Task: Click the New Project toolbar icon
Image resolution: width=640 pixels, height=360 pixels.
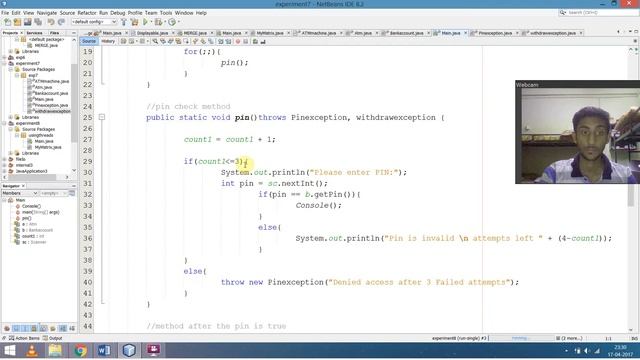Action: pos(18,22)
